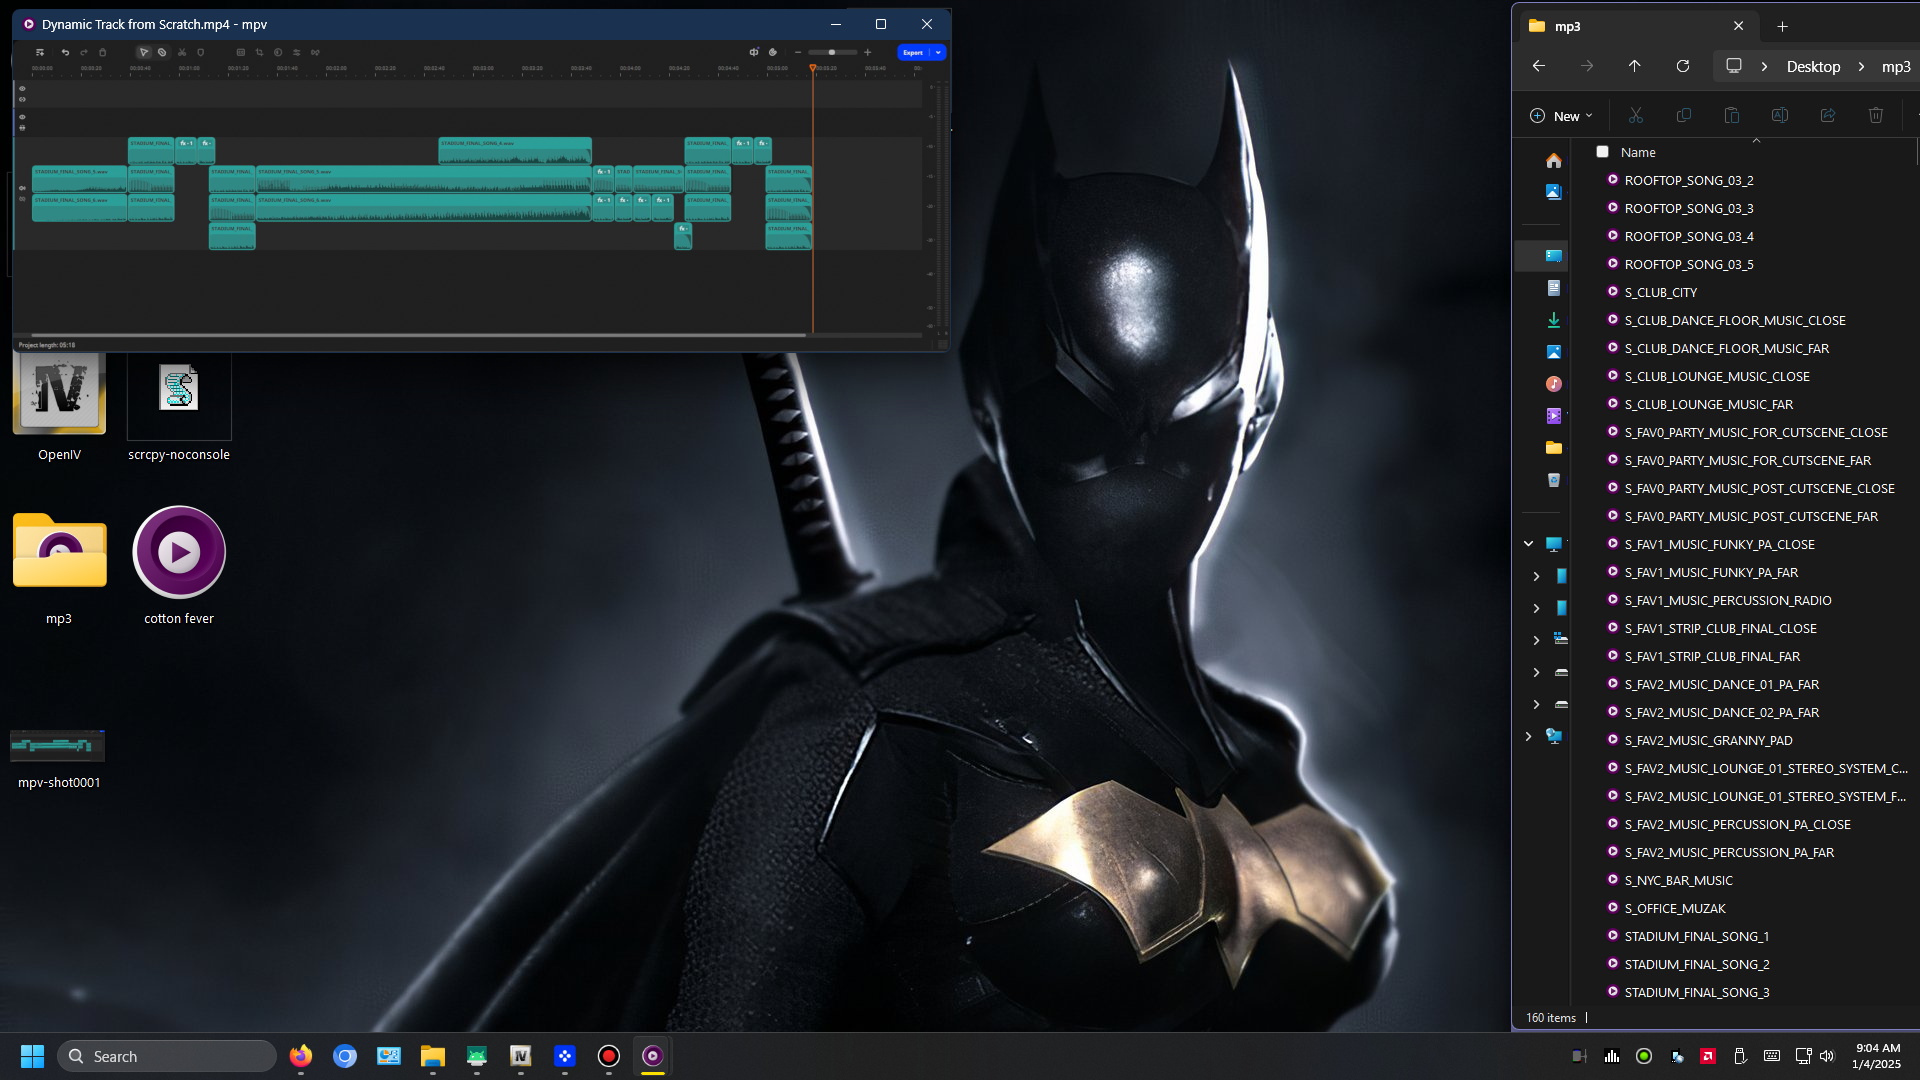Viewport: 1920px width, 1080px height.
Task: Tick the select-all checkbox beside Name
Action: [1602, 152]
